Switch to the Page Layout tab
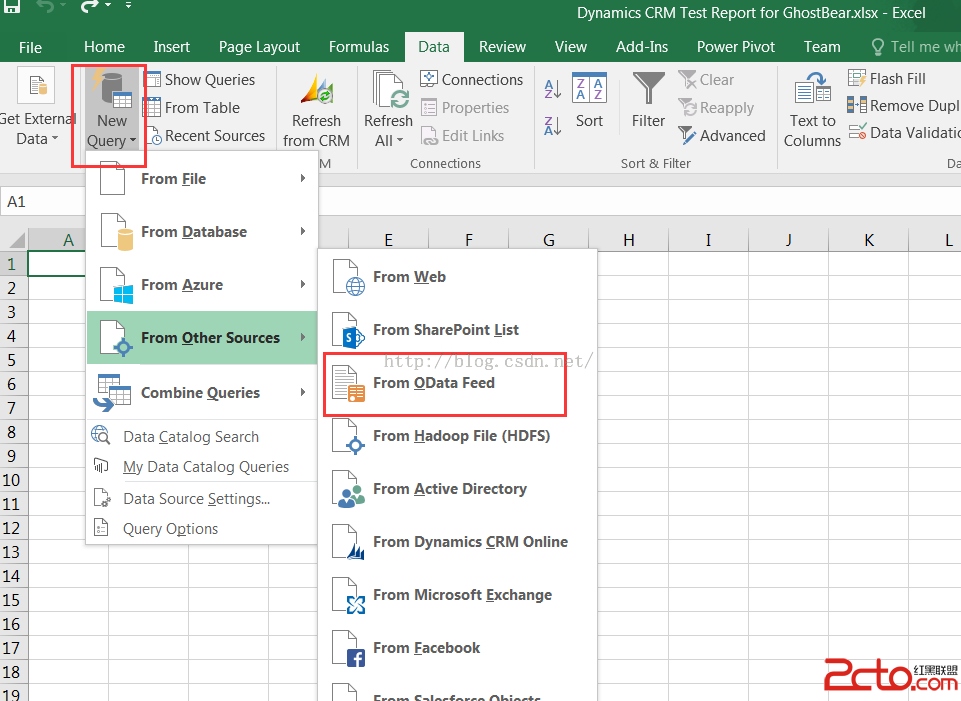Screen dimensions: 961x701 coord(259,47)
